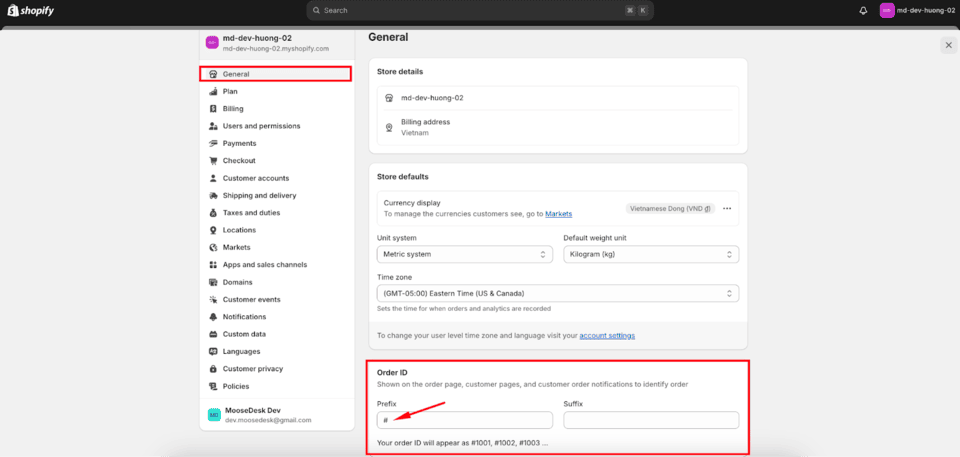This screenshot has width=960, height=457.
Task: Click the Notifications bell icon in sidebar
Action: pyautogui.click(x=213, y=317)
